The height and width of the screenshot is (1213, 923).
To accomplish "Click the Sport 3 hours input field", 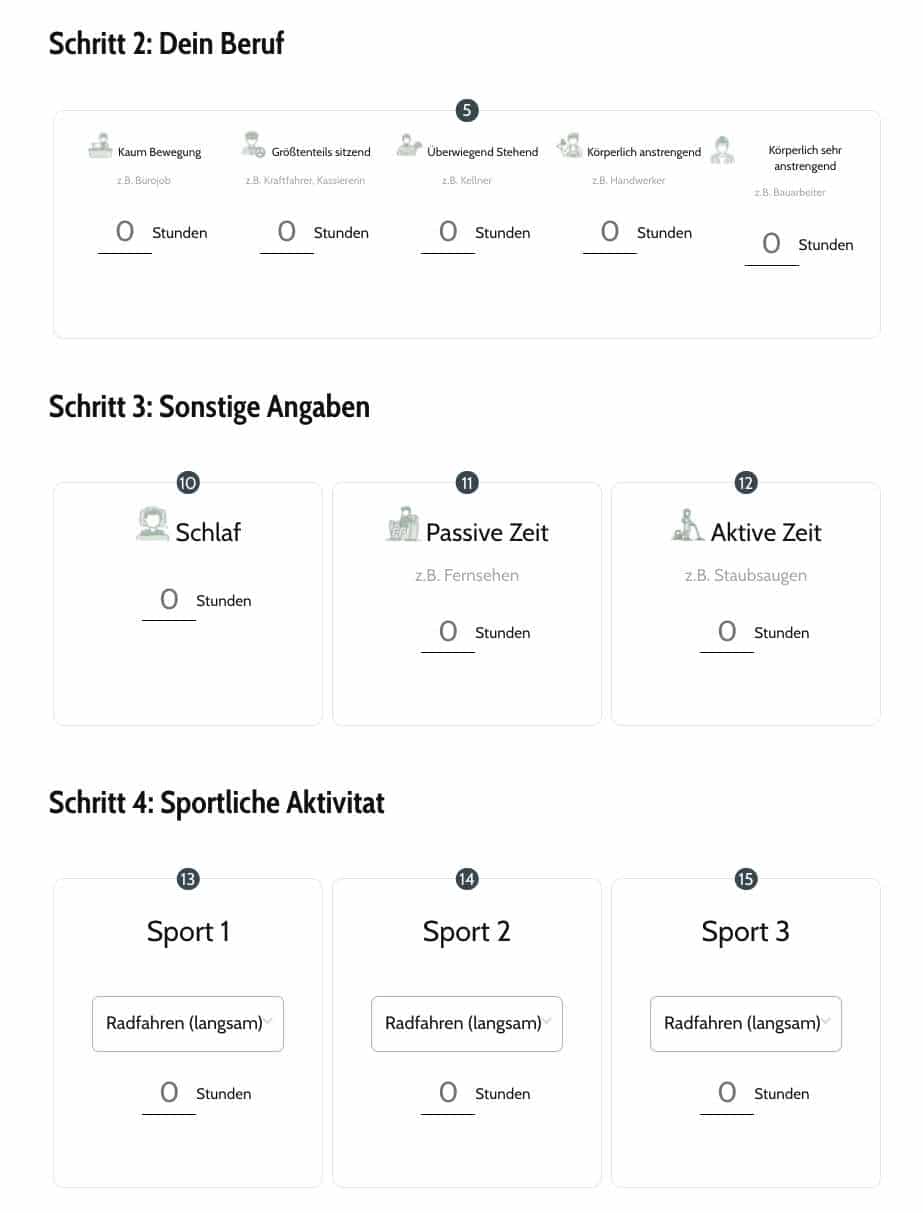I will [x=727, y=1093].
